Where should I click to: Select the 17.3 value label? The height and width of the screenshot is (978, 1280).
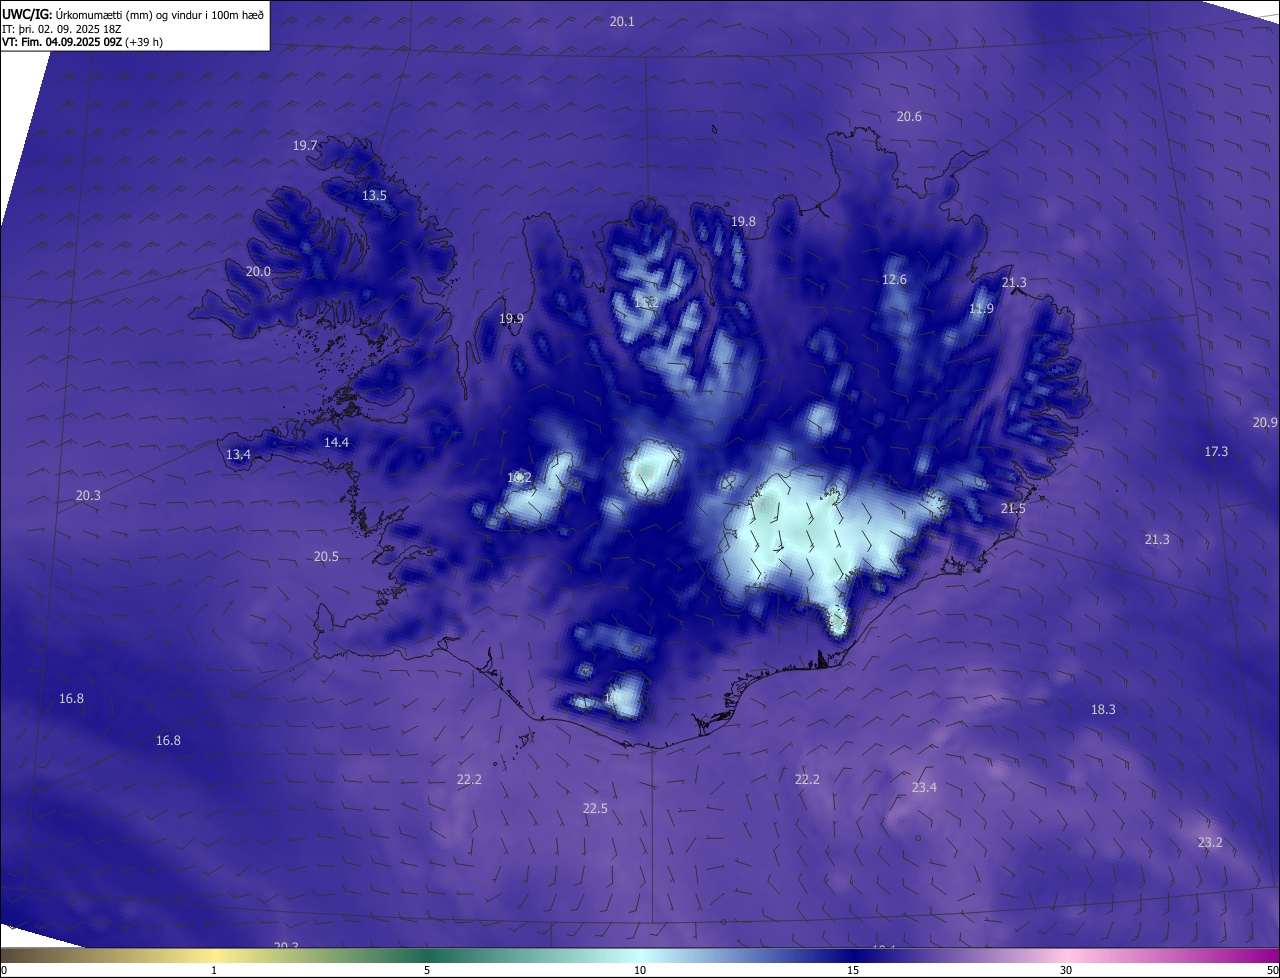pyautogui.click(x=1216, y=452)
